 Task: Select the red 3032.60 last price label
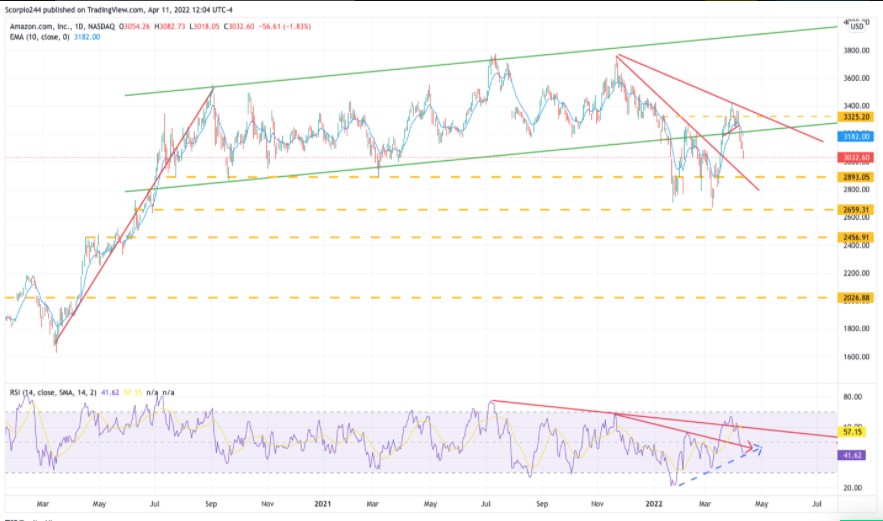tap(855, 158)
